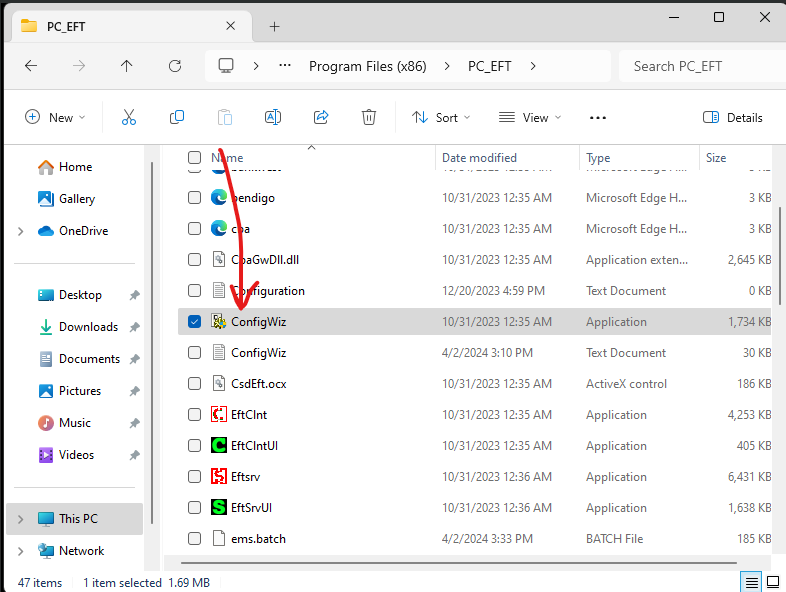Screen dimensions: 786x592
Task: Check the box next to ems.batch
Action: pos(195,539)
